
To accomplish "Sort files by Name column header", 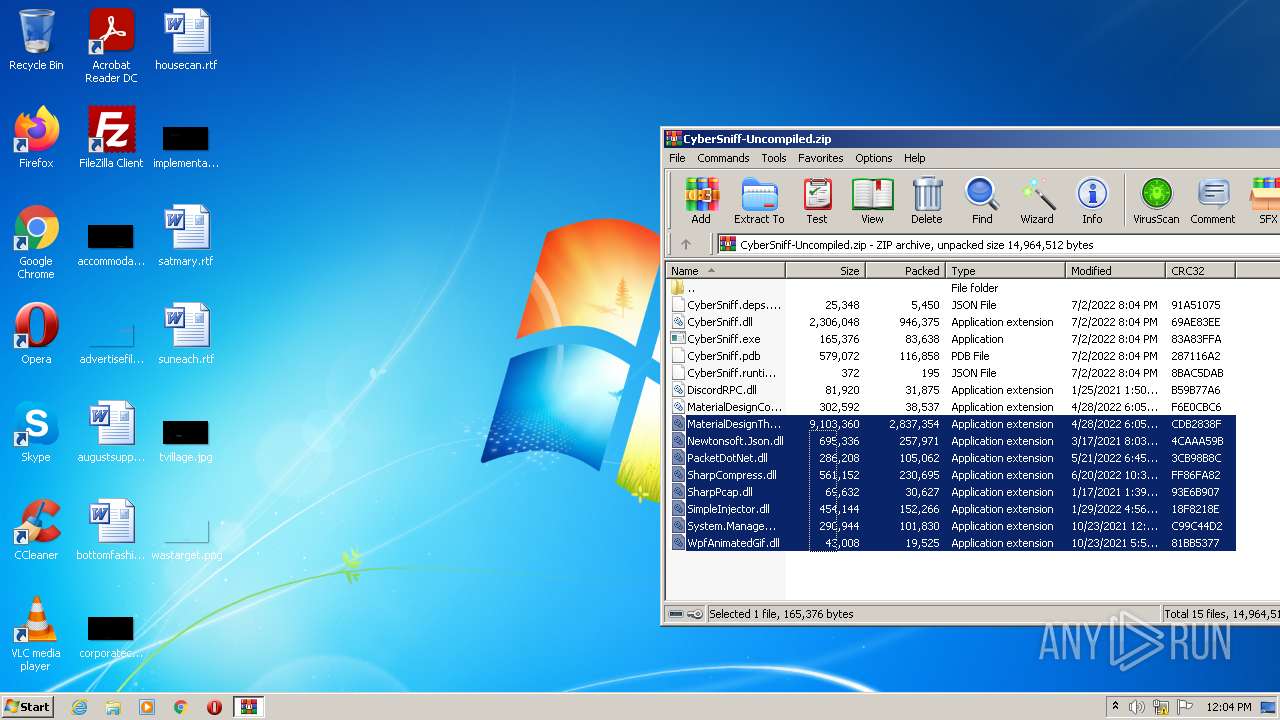I will point(725,270).
